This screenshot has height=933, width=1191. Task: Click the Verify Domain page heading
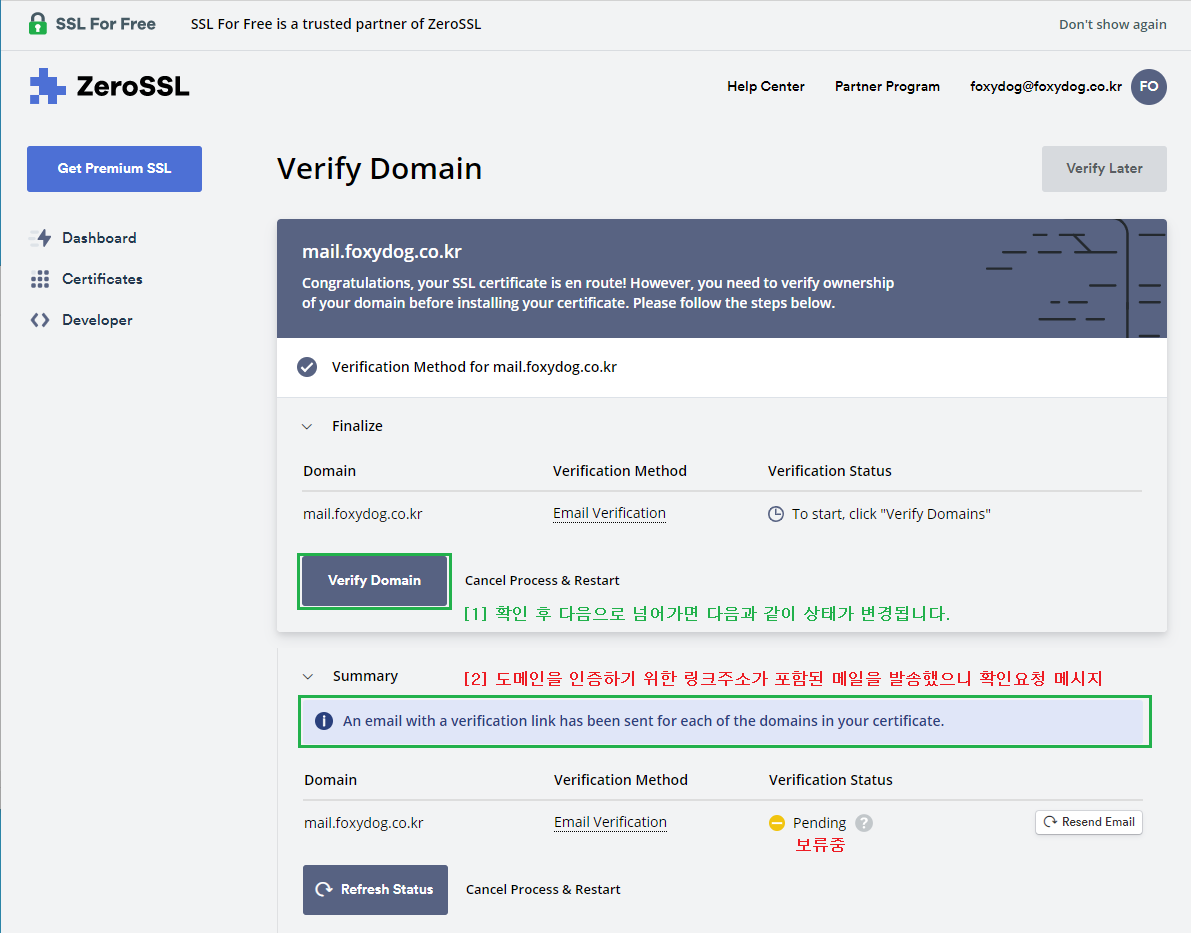coord(379,169)
